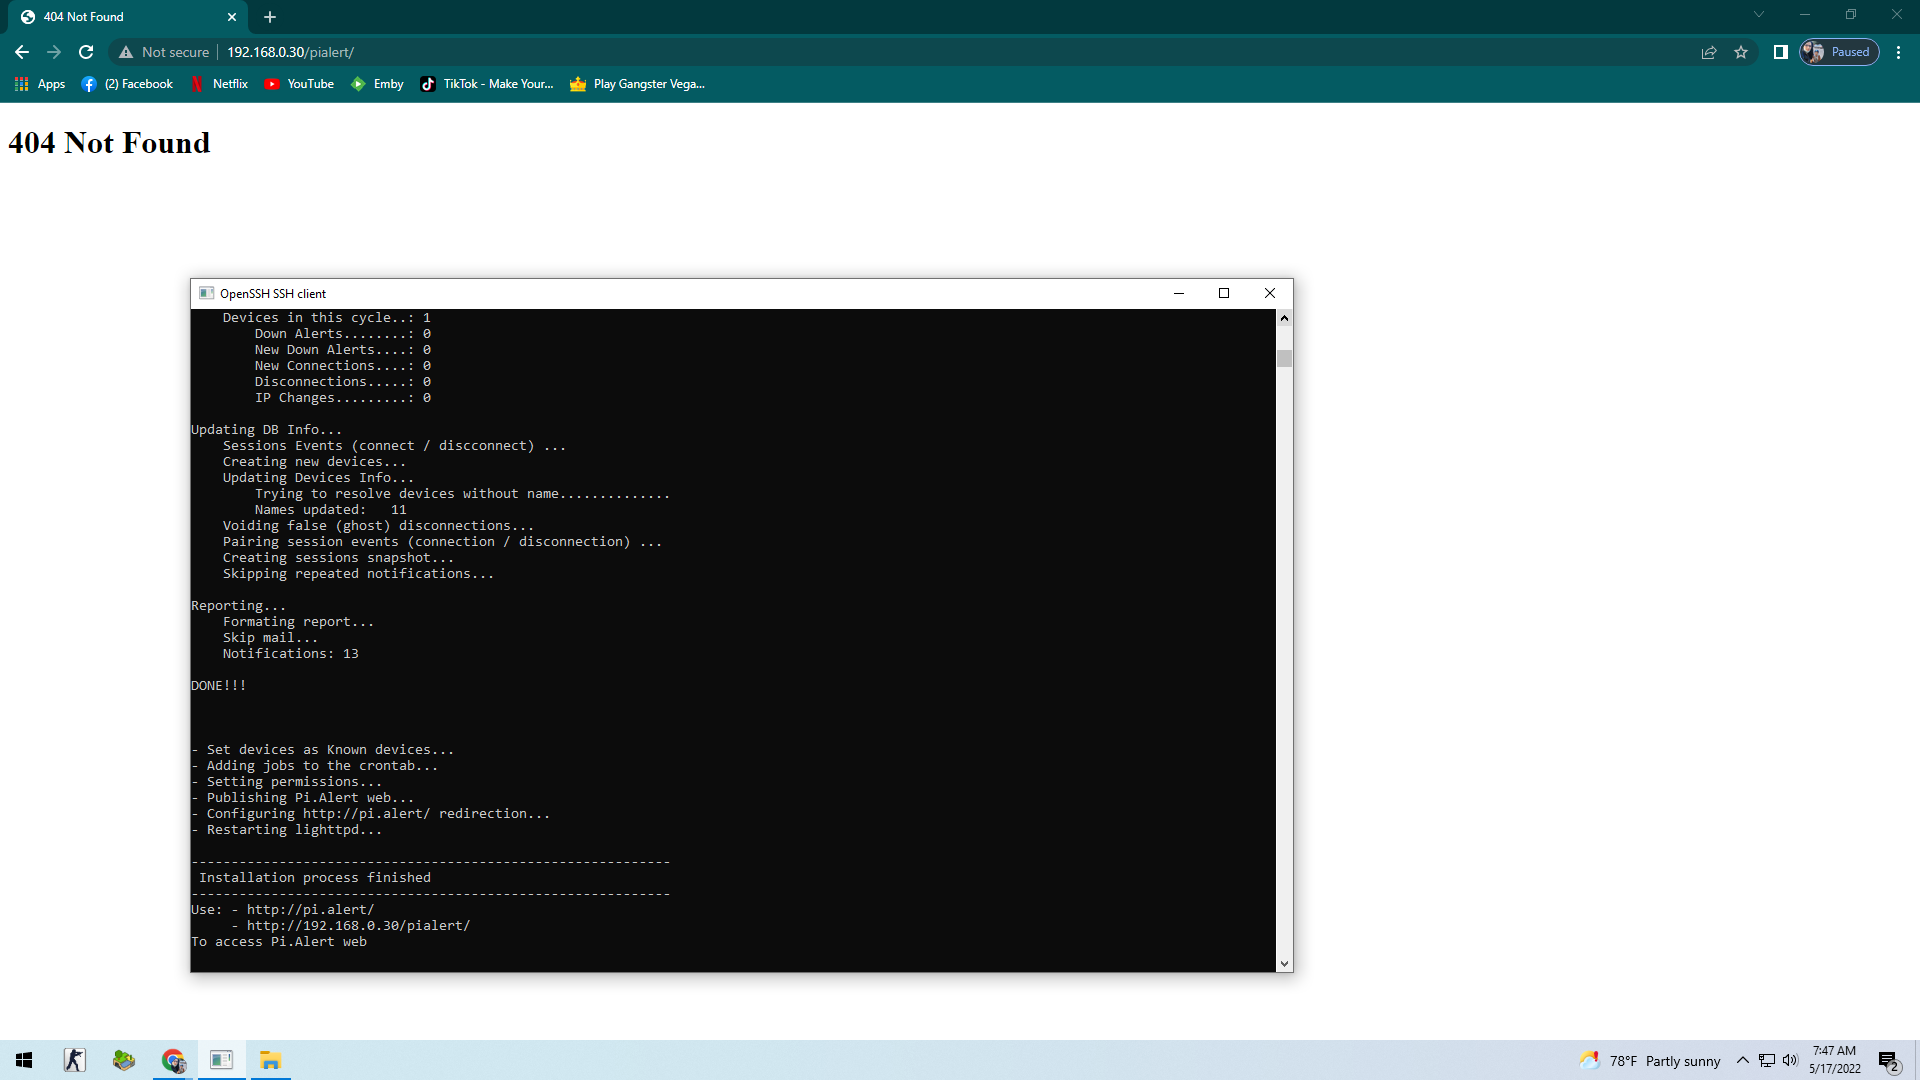Click the Paused profile button
Viewport: 1920px width, 1080px height.
click(x=1839, y=52)
